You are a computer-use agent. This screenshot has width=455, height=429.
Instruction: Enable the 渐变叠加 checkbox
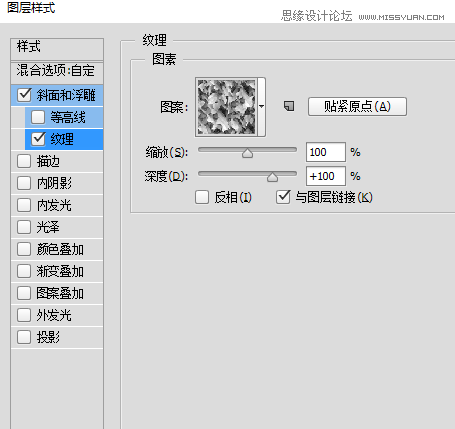coord(24,271)
